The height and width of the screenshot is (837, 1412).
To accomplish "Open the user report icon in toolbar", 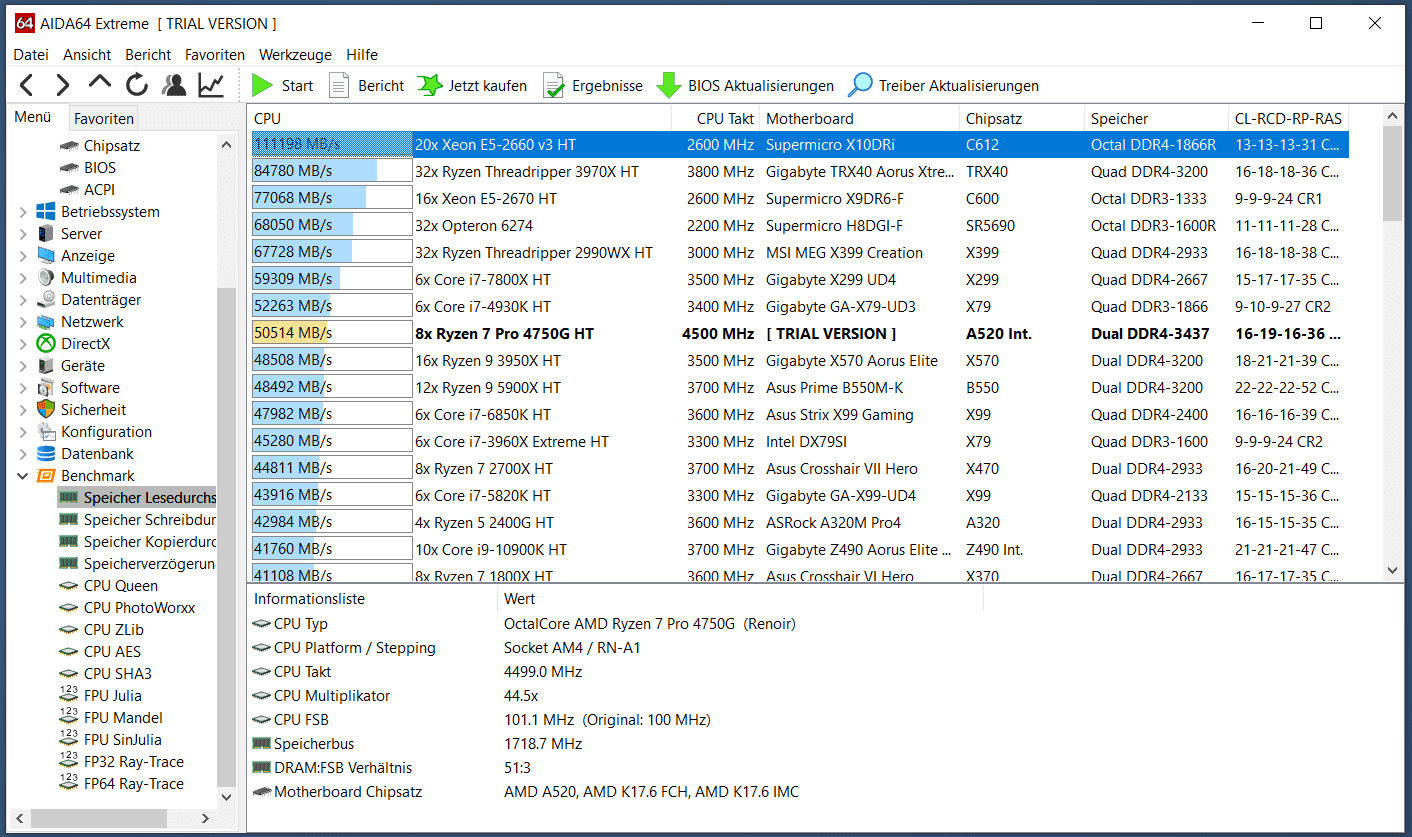I will tap(174, 85).
